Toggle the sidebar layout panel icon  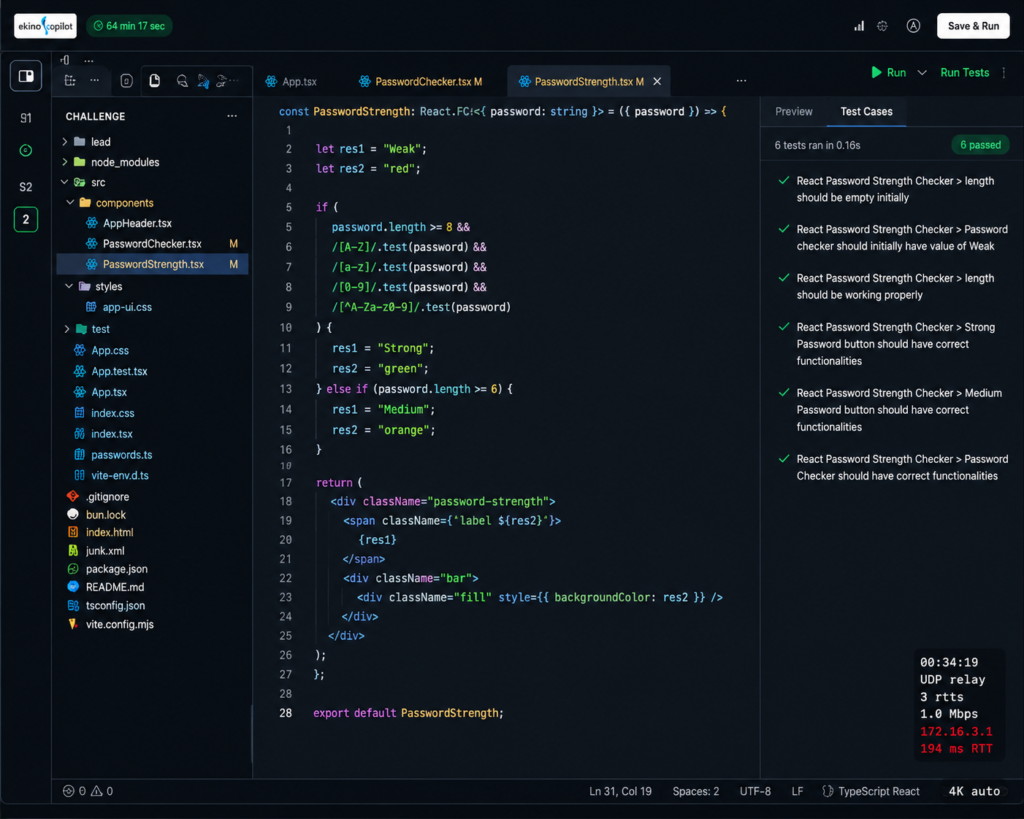click(26, 76)
